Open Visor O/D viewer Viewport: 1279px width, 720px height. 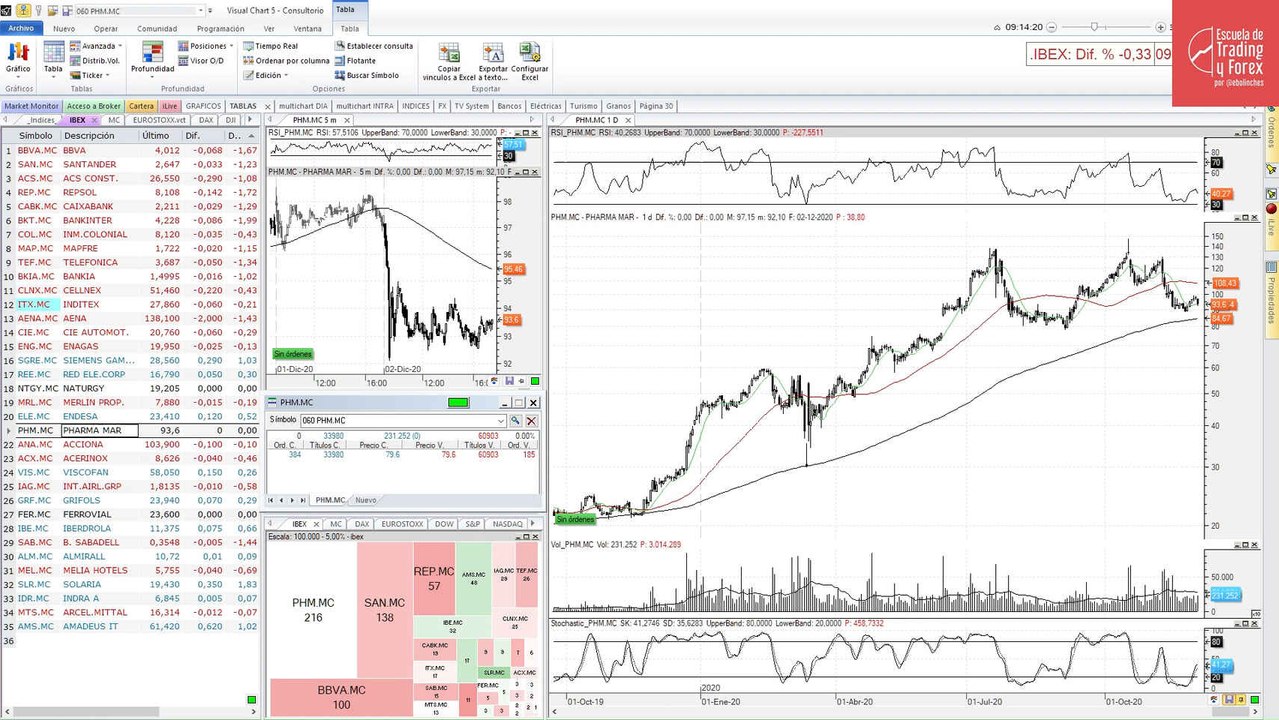coord(200,60)
